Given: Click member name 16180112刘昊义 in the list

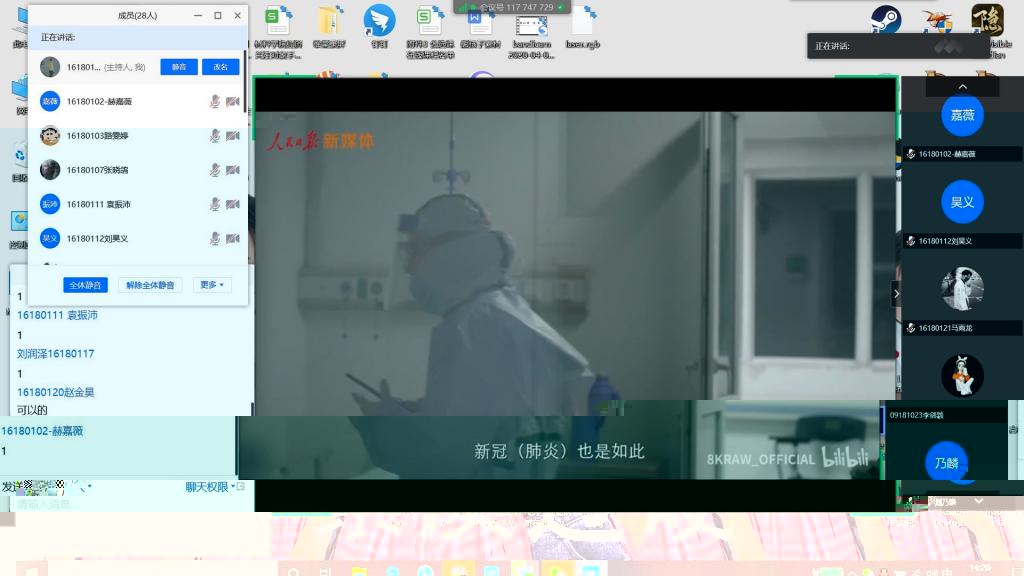Looking at the screenshot, I should (97, 238).
